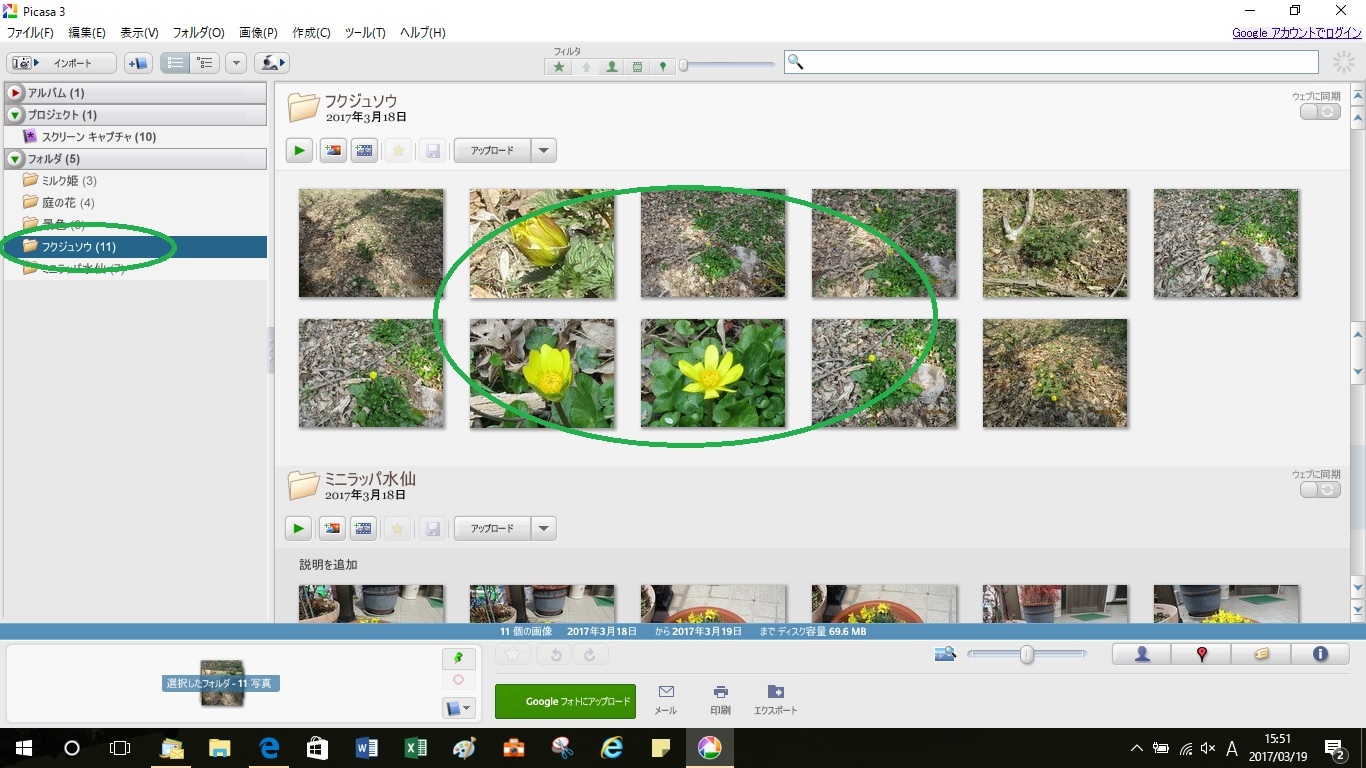Click the エクスポート folder icon
1366x768 pixels.
point(775,692)
